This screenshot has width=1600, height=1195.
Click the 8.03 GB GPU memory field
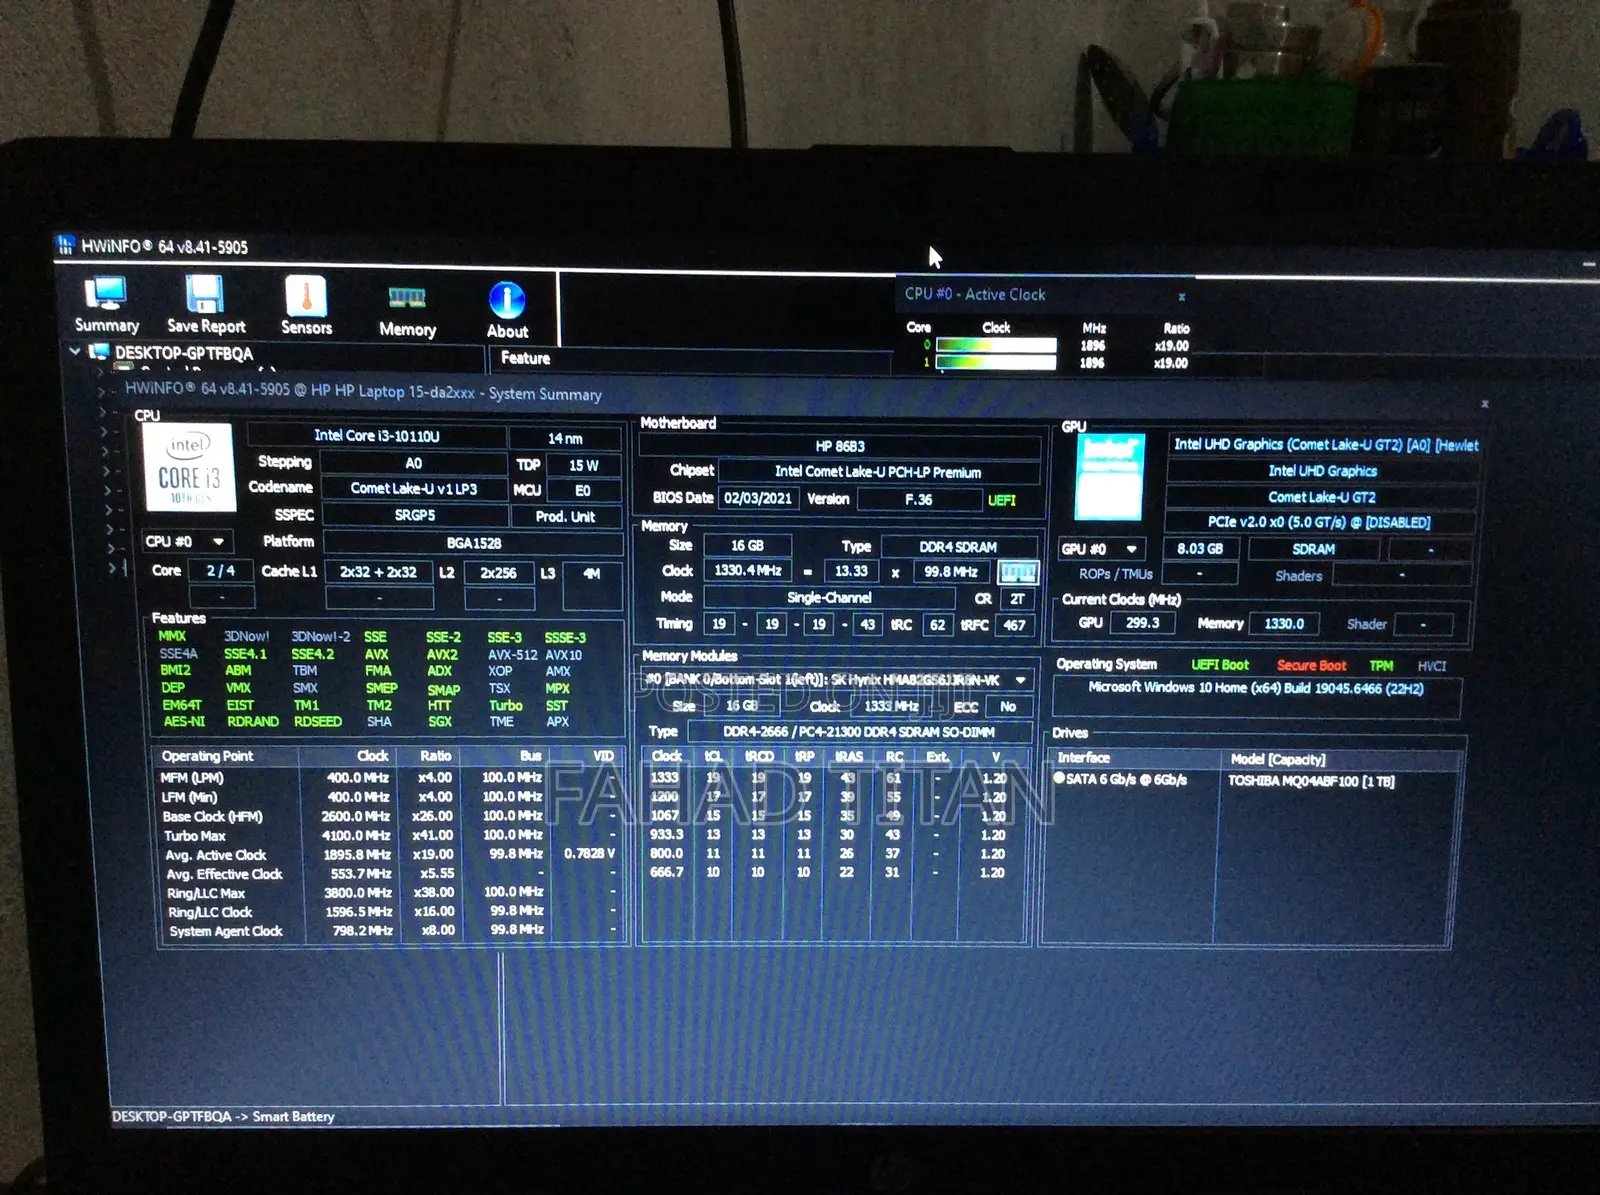pos(1200,549)
